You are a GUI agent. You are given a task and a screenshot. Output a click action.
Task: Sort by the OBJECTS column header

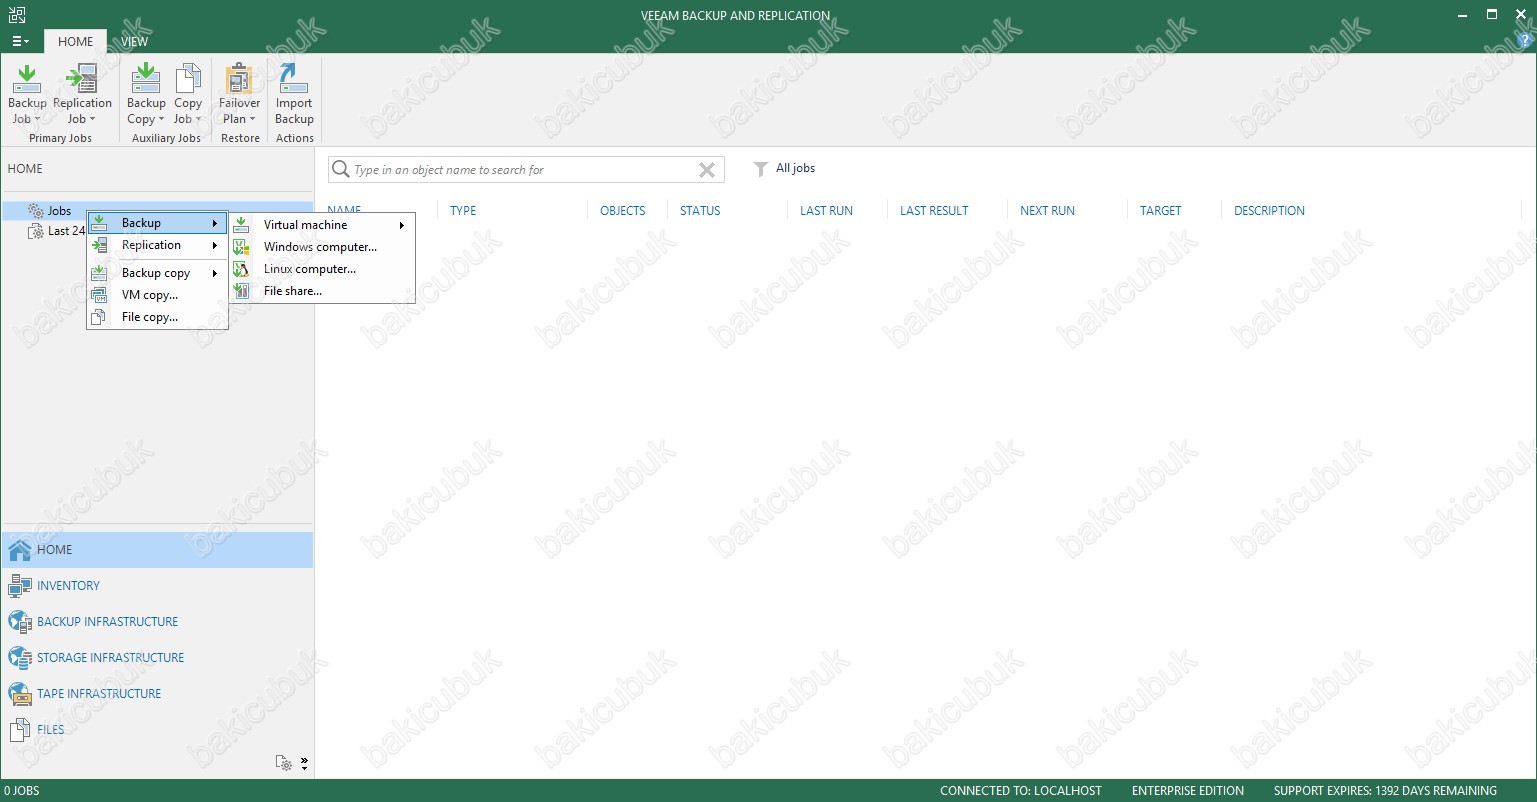tap(622, 211)
